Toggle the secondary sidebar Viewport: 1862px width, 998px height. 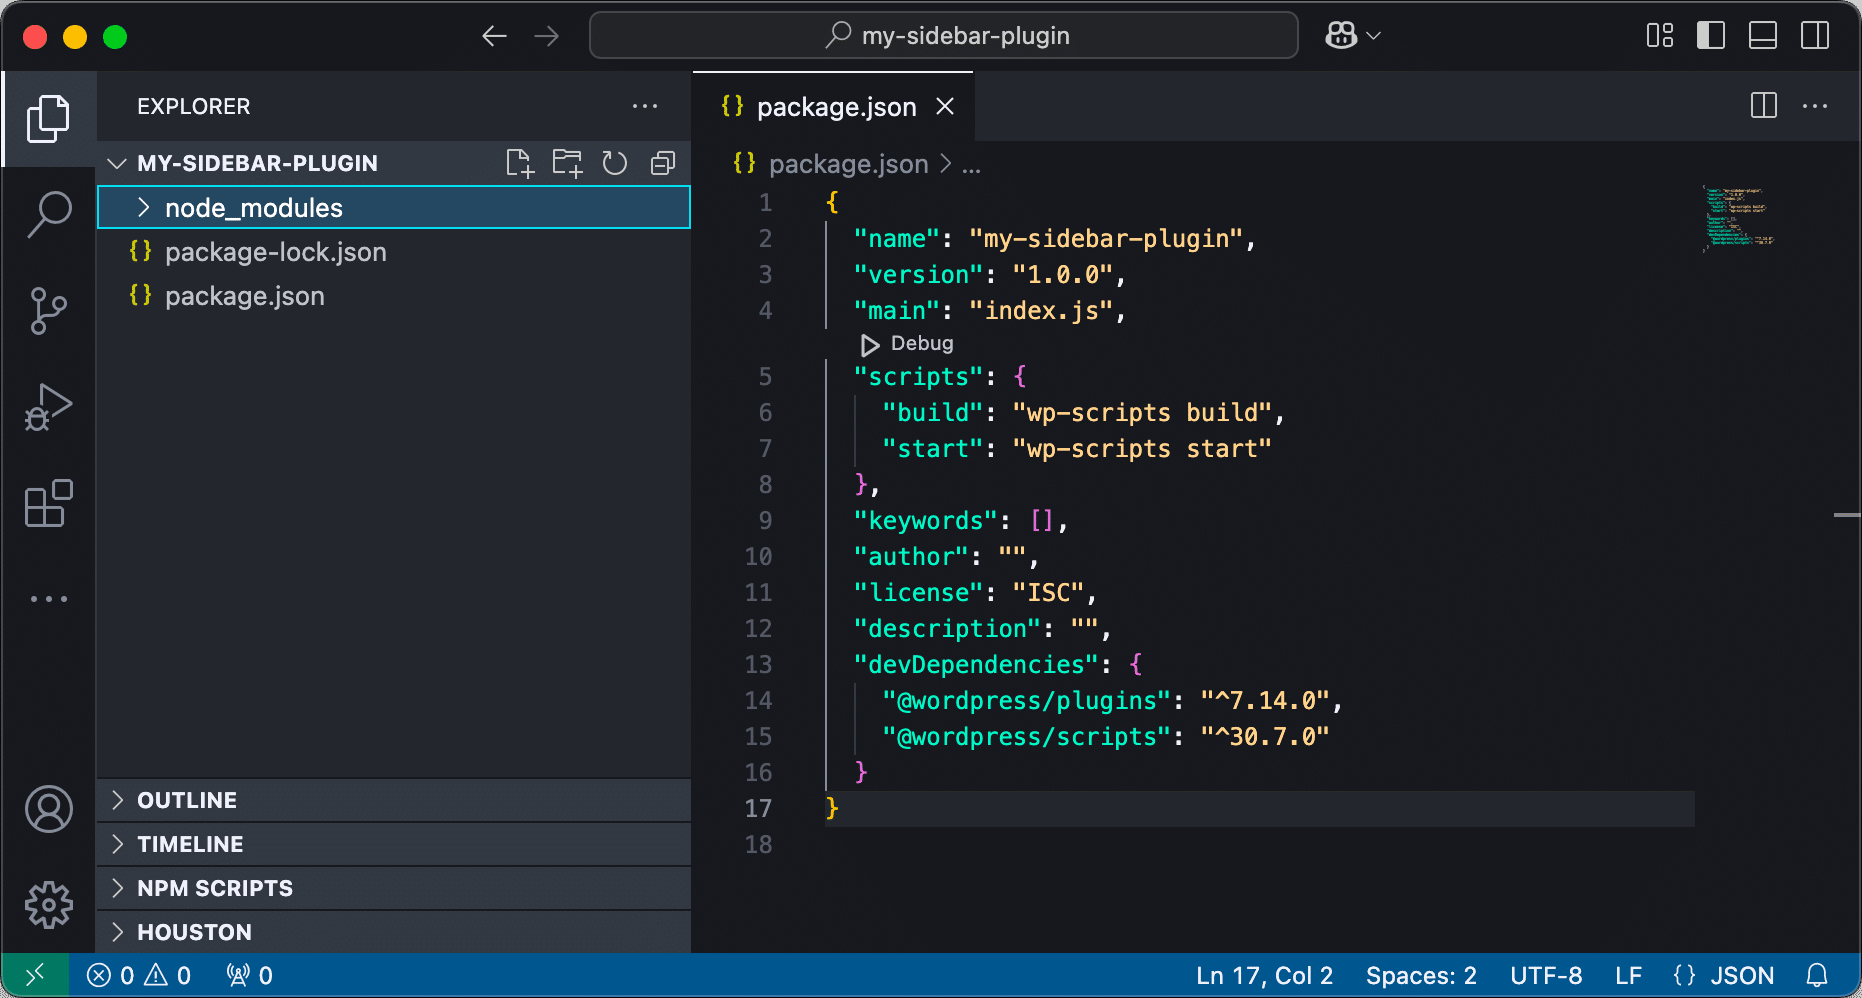[1815, 35]
